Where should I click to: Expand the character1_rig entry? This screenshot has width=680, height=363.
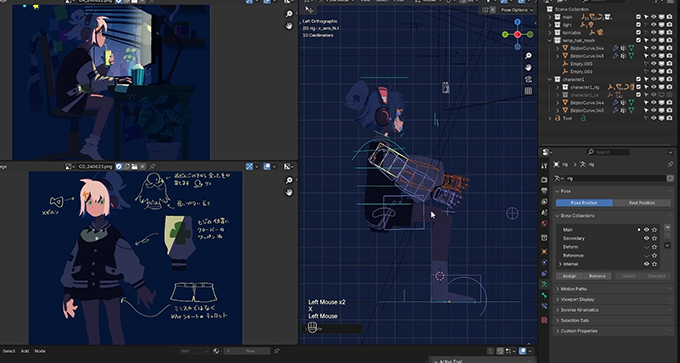(558, 87)
